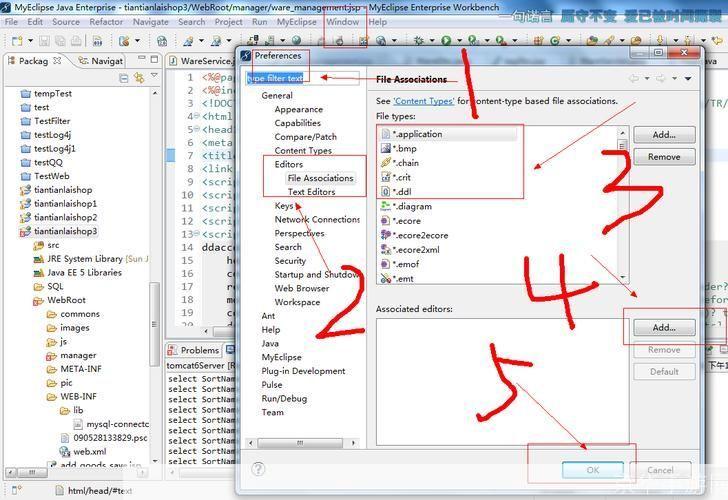The width and height of the screenshot is (728, 500).
Task: Collapse code fold at editor line 13
Action: click(x=197, y=234)
